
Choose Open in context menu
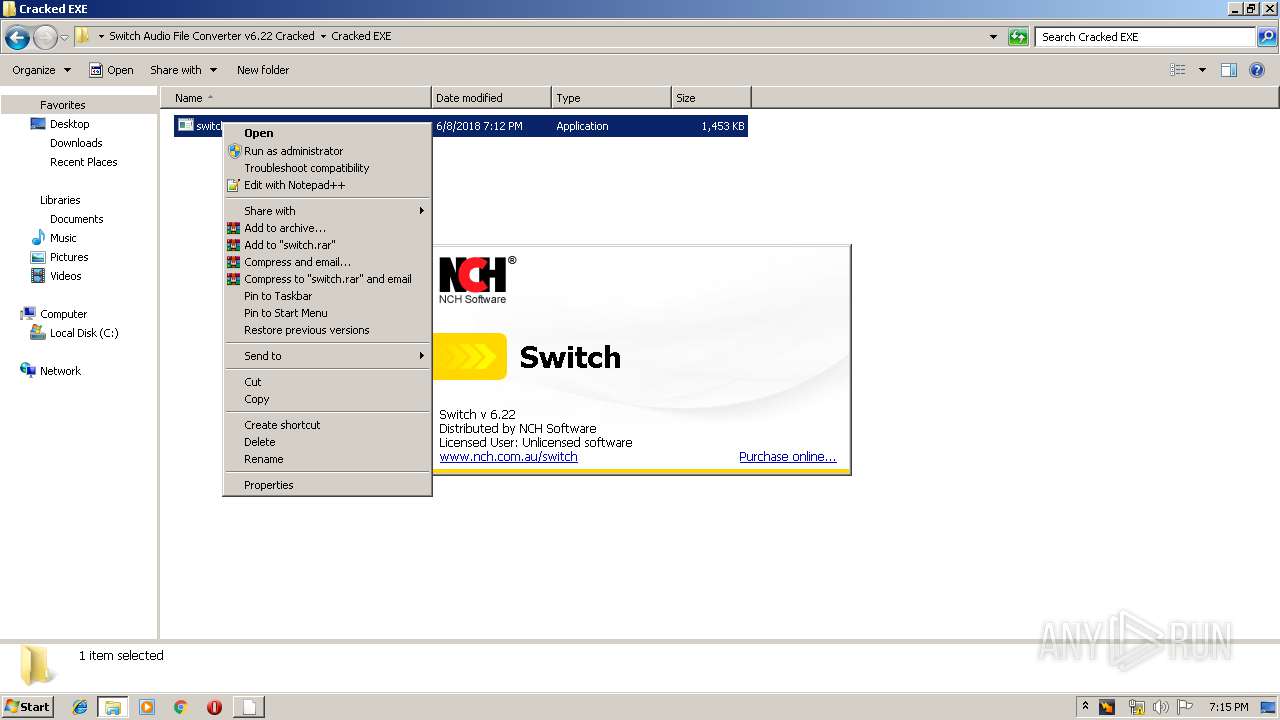coord(327,133)
